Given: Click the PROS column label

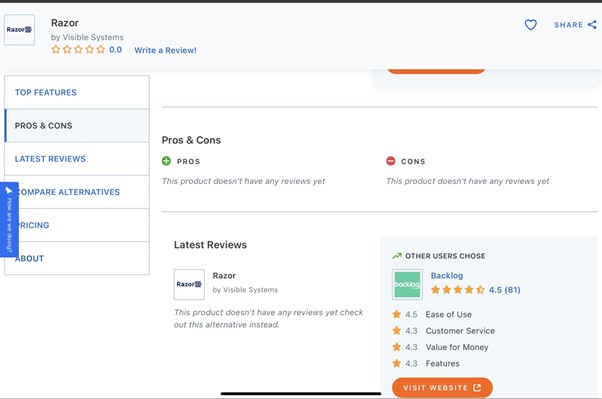Looking at the screenshot, I should coord(188,161).
